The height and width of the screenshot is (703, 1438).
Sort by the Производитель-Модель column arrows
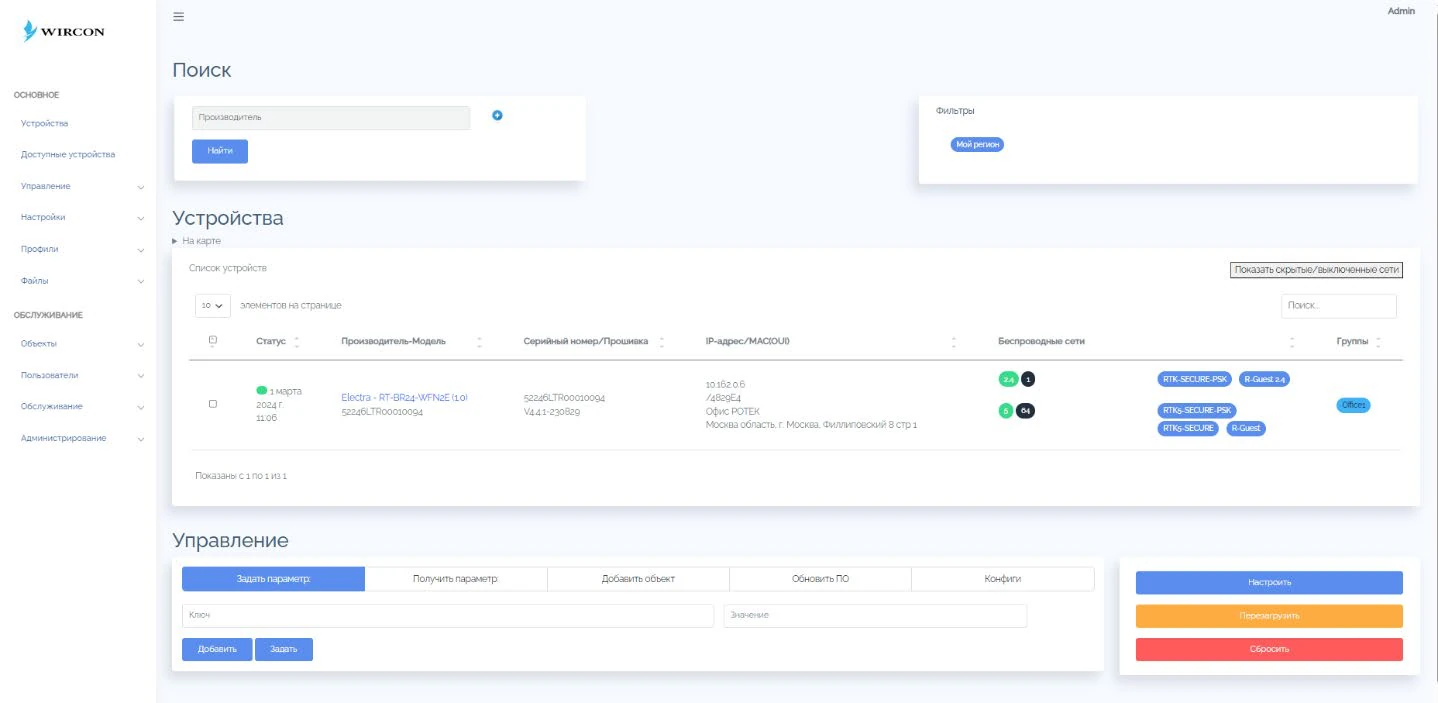[x=479, y=342]
